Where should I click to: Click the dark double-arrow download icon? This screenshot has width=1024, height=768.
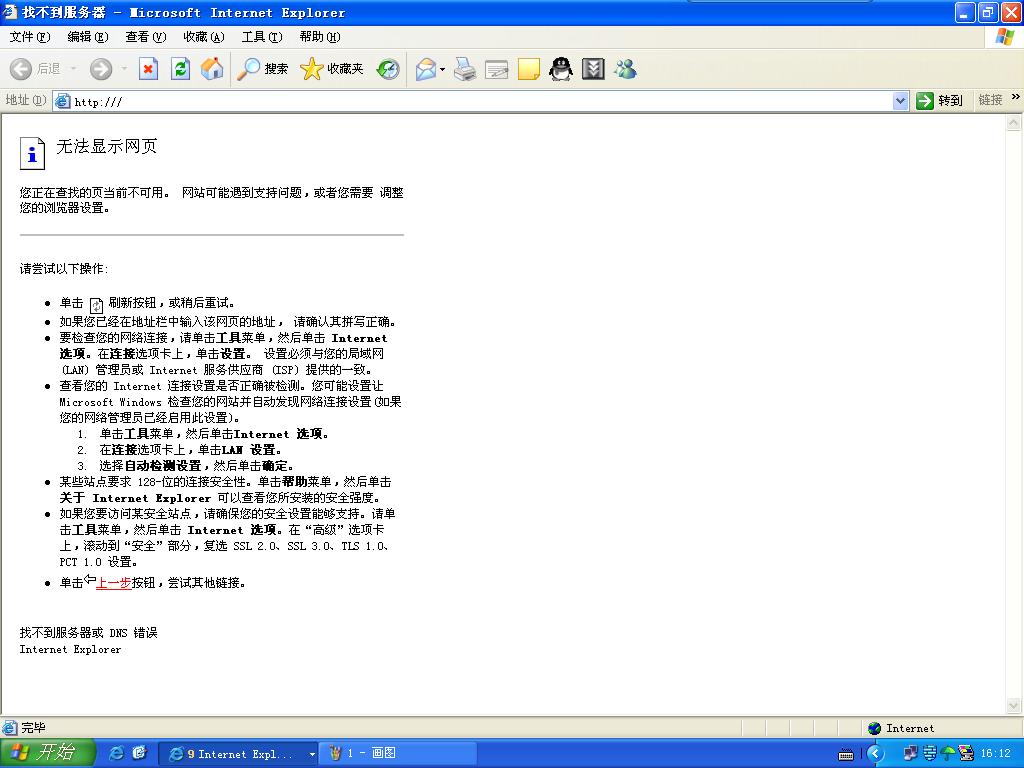tap(593, 69)
